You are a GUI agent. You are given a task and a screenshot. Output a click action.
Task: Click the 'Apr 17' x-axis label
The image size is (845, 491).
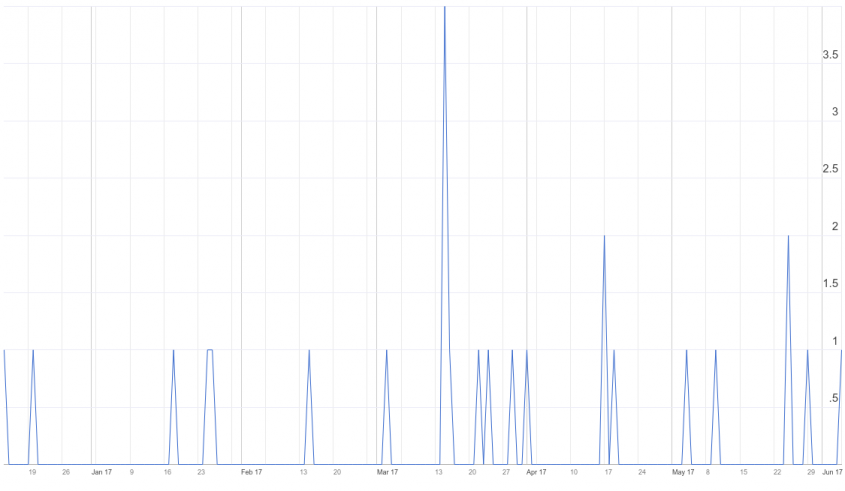point(536,472)
